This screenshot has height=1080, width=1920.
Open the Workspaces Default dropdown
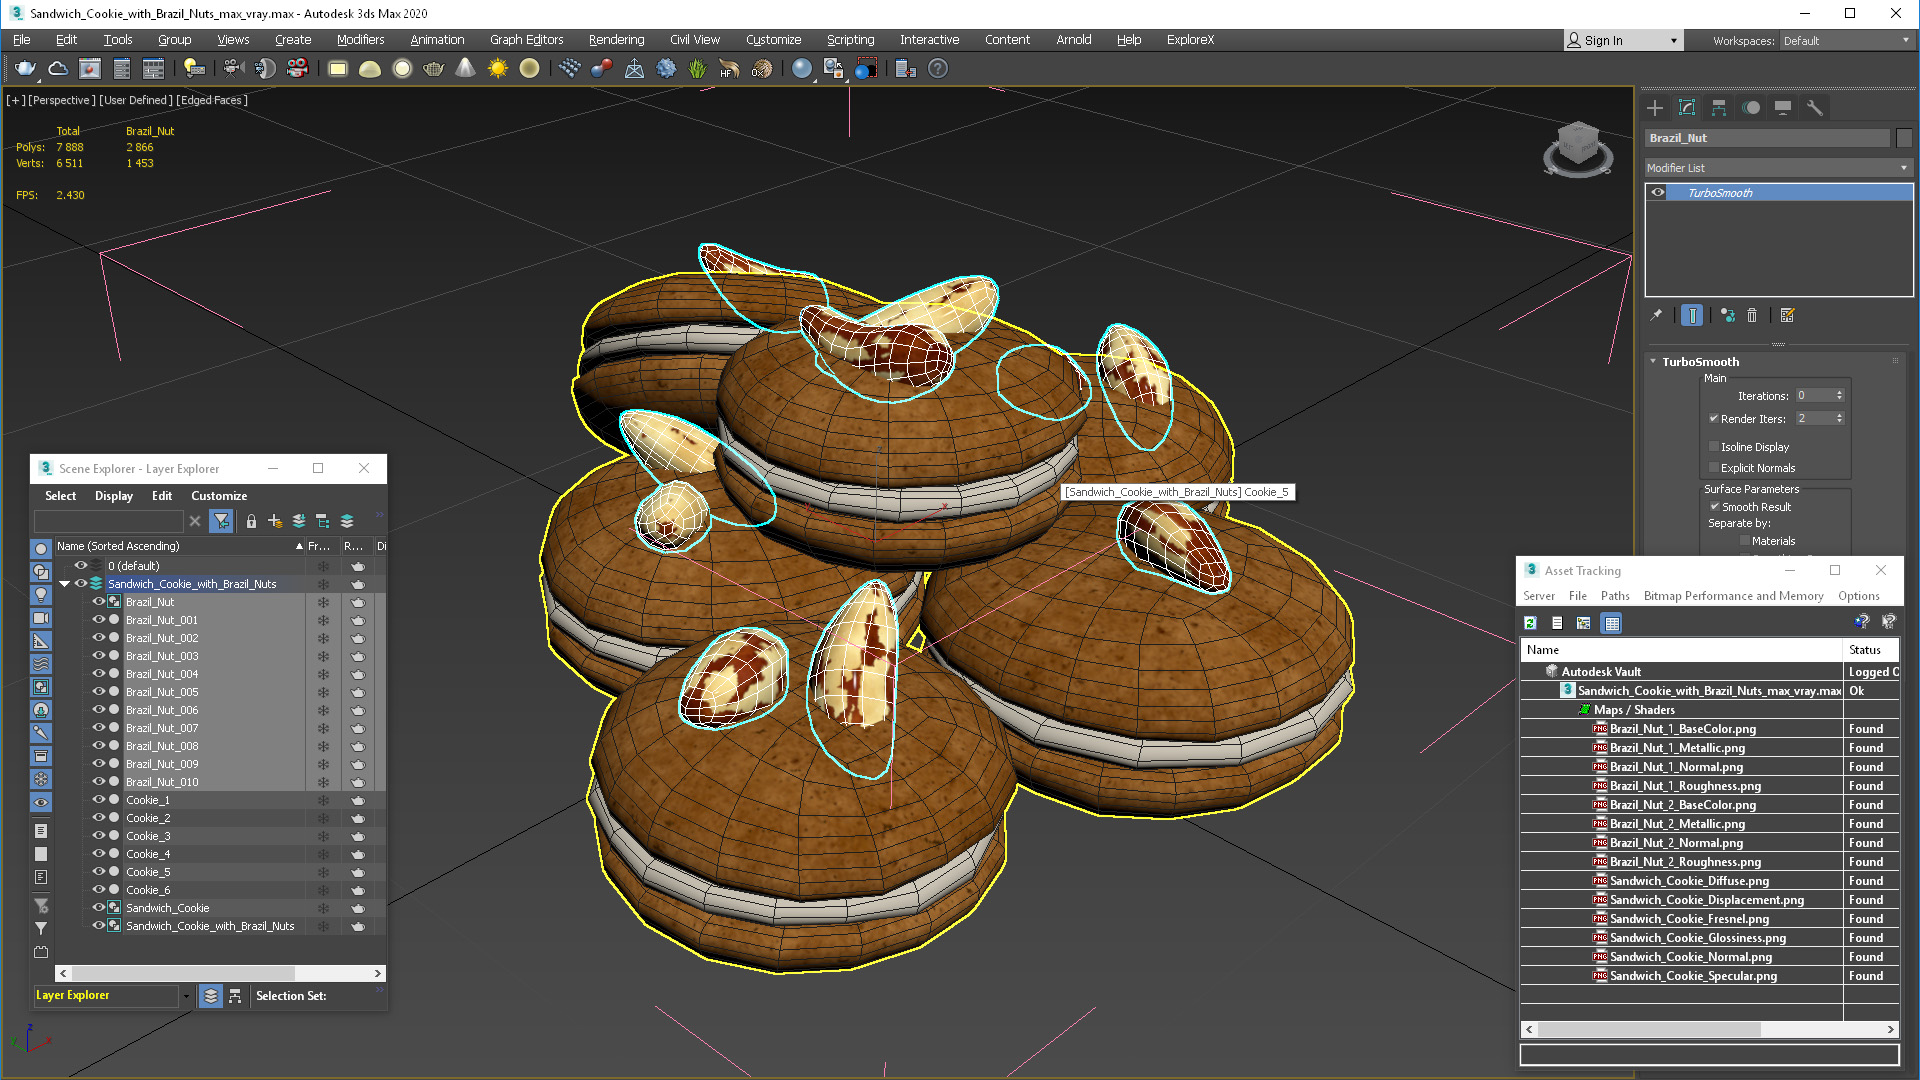(x=1846, y=41)
